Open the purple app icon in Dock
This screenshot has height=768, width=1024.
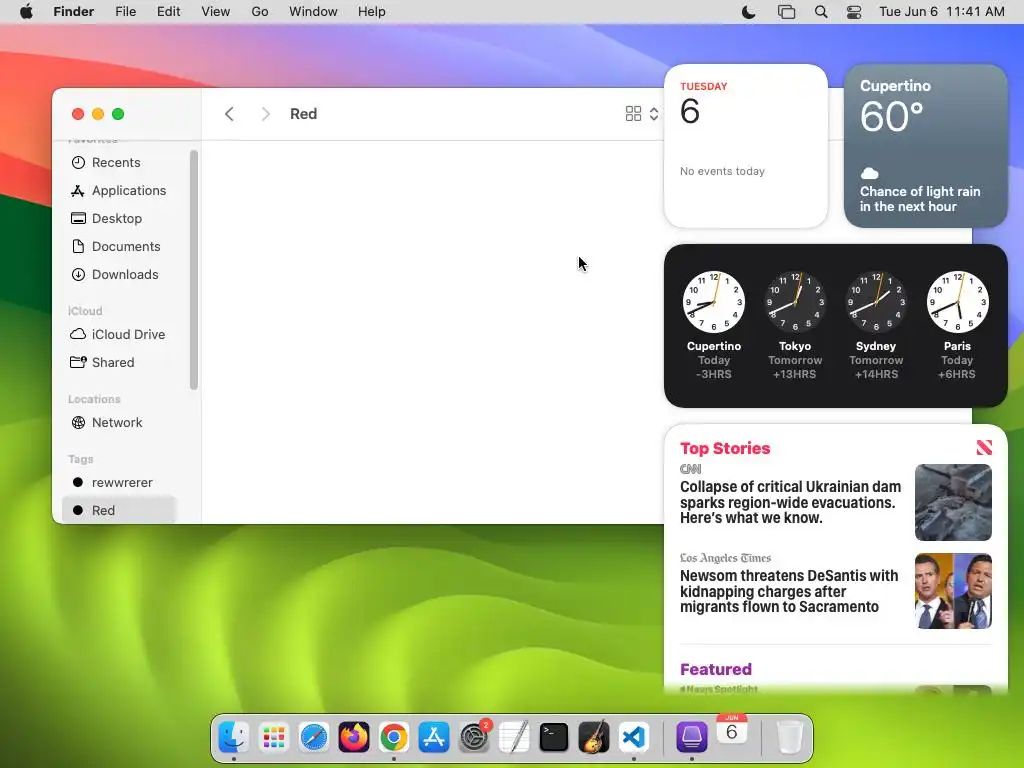(692, 737)
